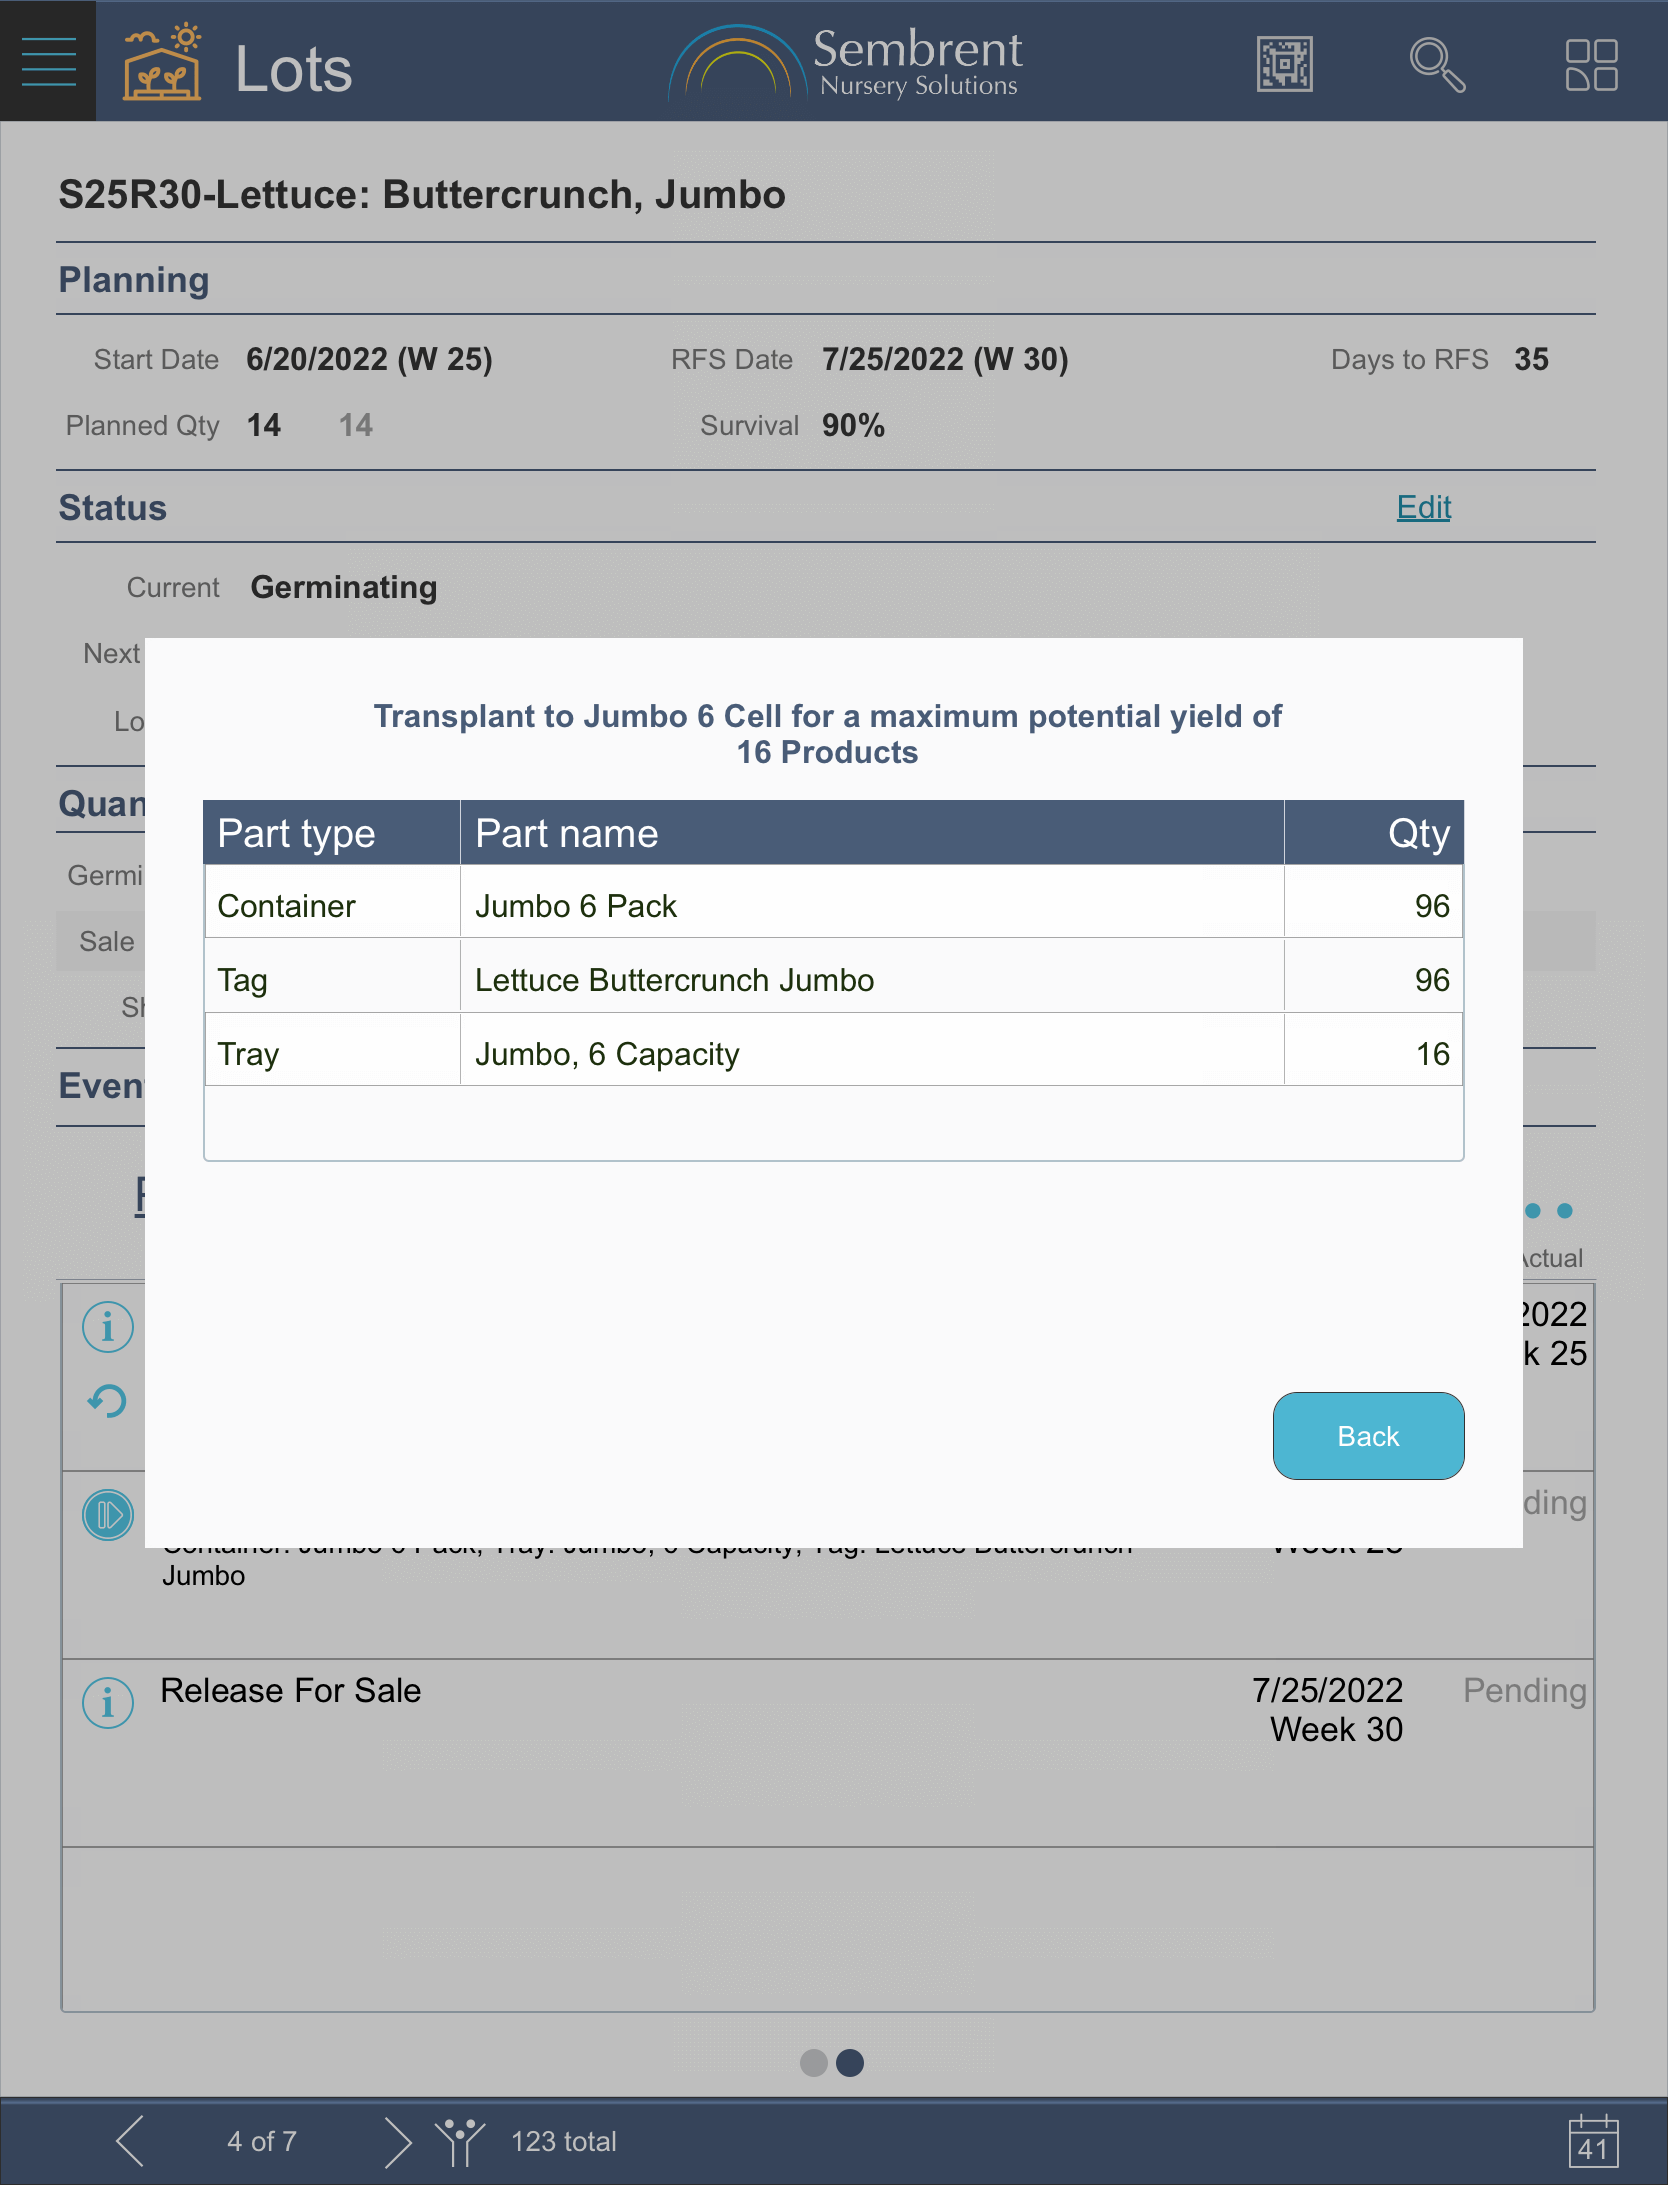This screenshot has height=2185, width=1668.
Task: Select the Tray Jumbo, 6 Capacity row
Action: click(x=833, y=1054)
